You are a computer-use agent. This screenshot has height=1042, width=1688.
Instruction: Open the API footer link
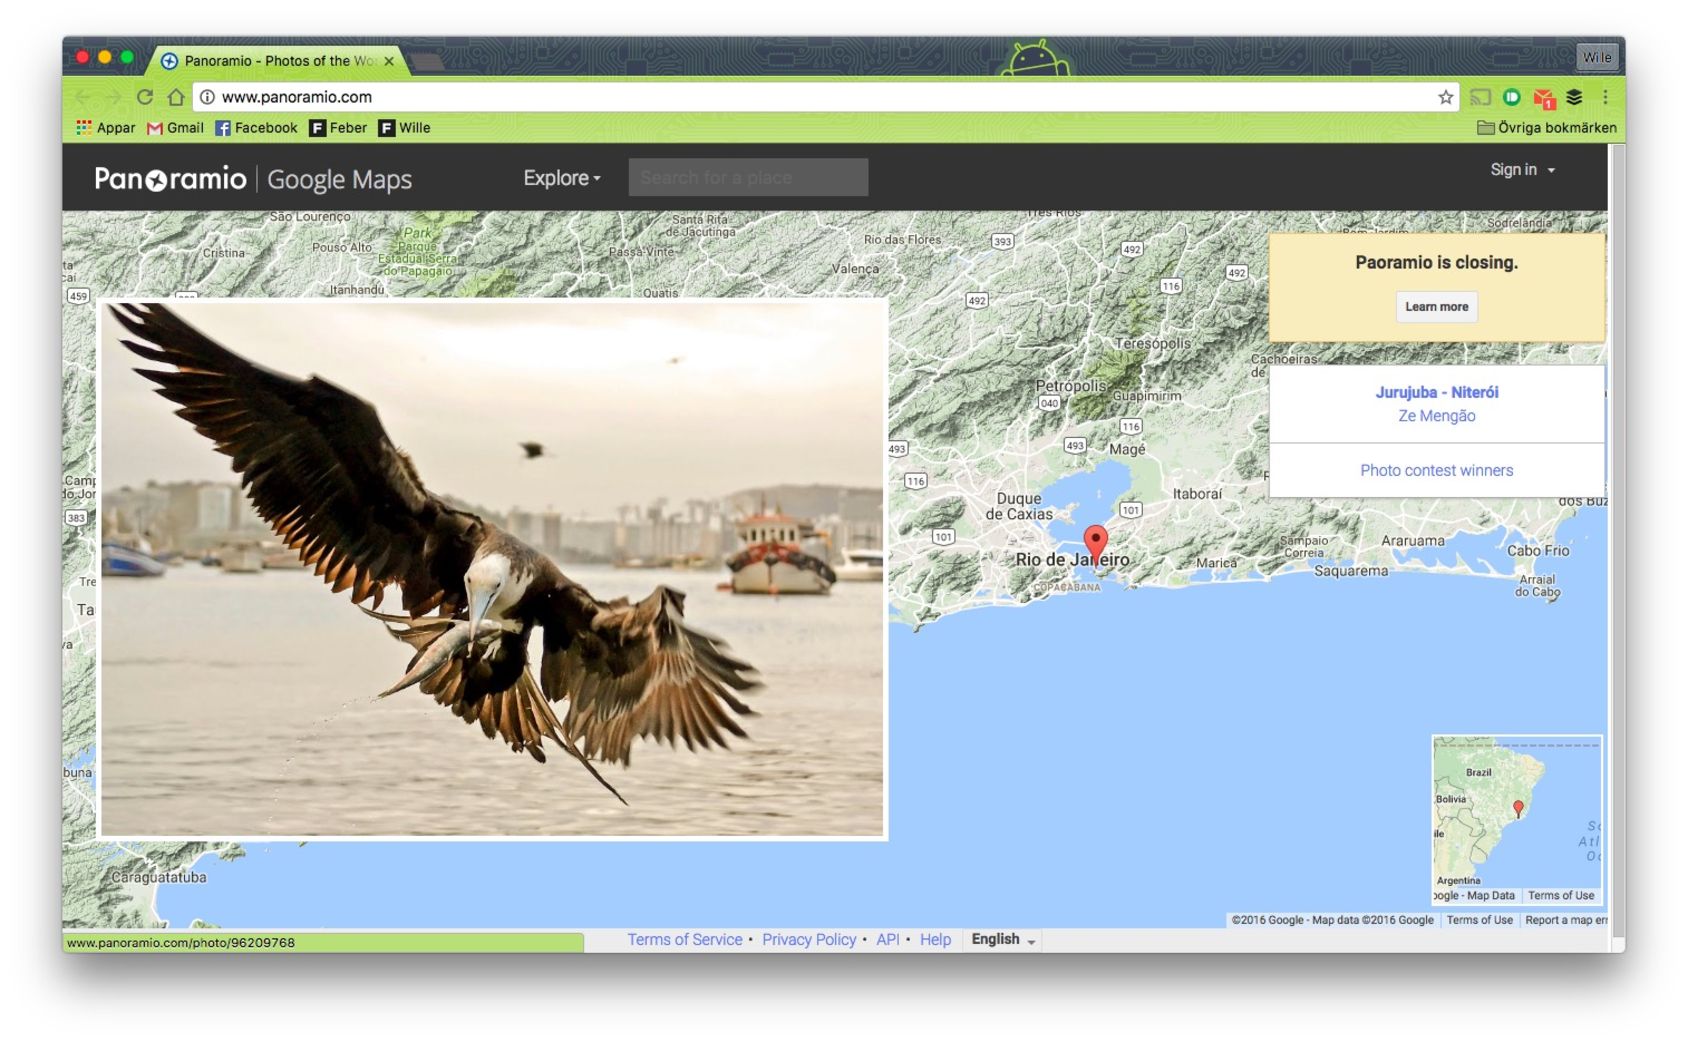[x=888, y=940]
